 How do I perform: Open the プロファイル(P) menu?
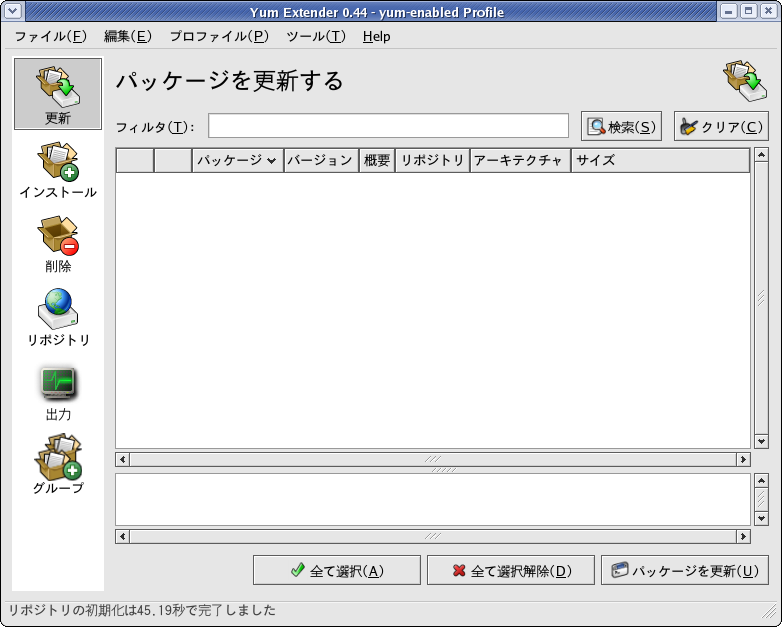point(219,36)
